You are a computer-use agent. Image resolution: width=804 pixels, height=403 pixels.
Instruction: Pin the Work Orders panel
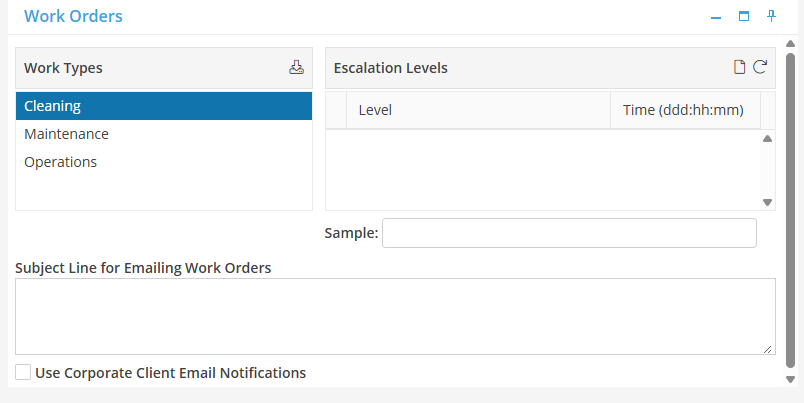pyautogui.click(x=772, y=17)
